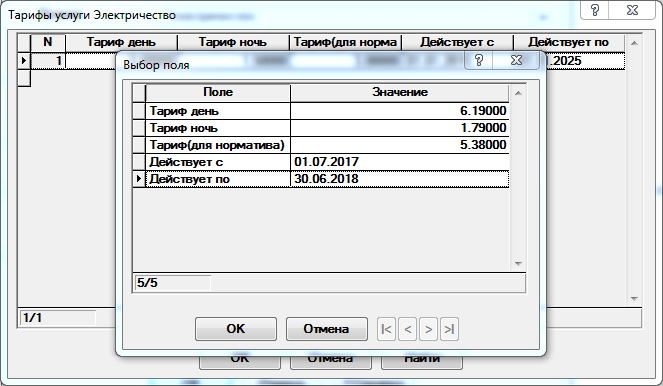The height and width of the screenshot is (386, 663).
Task: Click the Значение column header
Action: point(400,93)
